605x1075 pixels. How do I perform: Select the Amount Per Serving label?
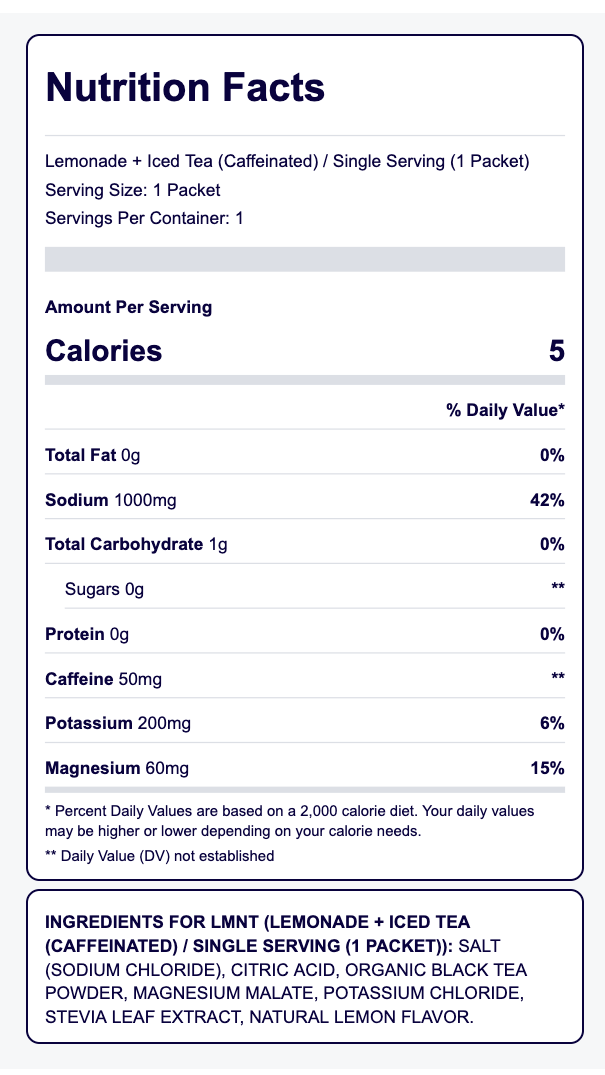[128, 307]
